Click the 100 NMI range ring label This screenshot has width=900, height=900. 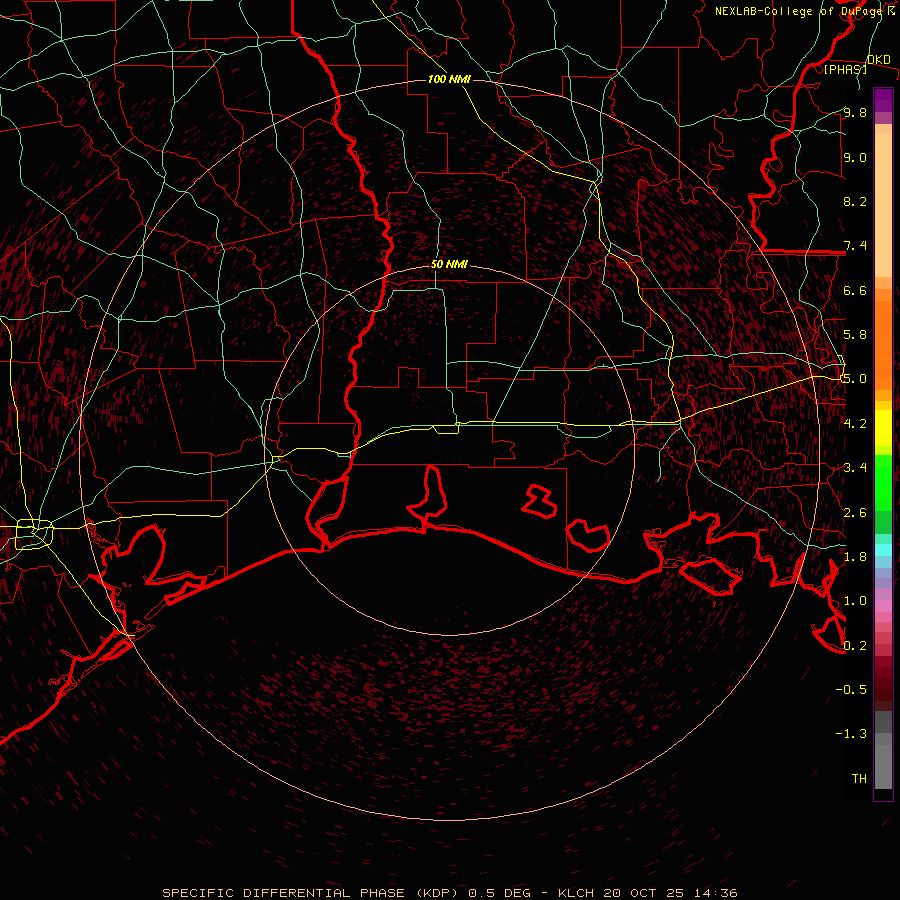[x=449, y=79]
